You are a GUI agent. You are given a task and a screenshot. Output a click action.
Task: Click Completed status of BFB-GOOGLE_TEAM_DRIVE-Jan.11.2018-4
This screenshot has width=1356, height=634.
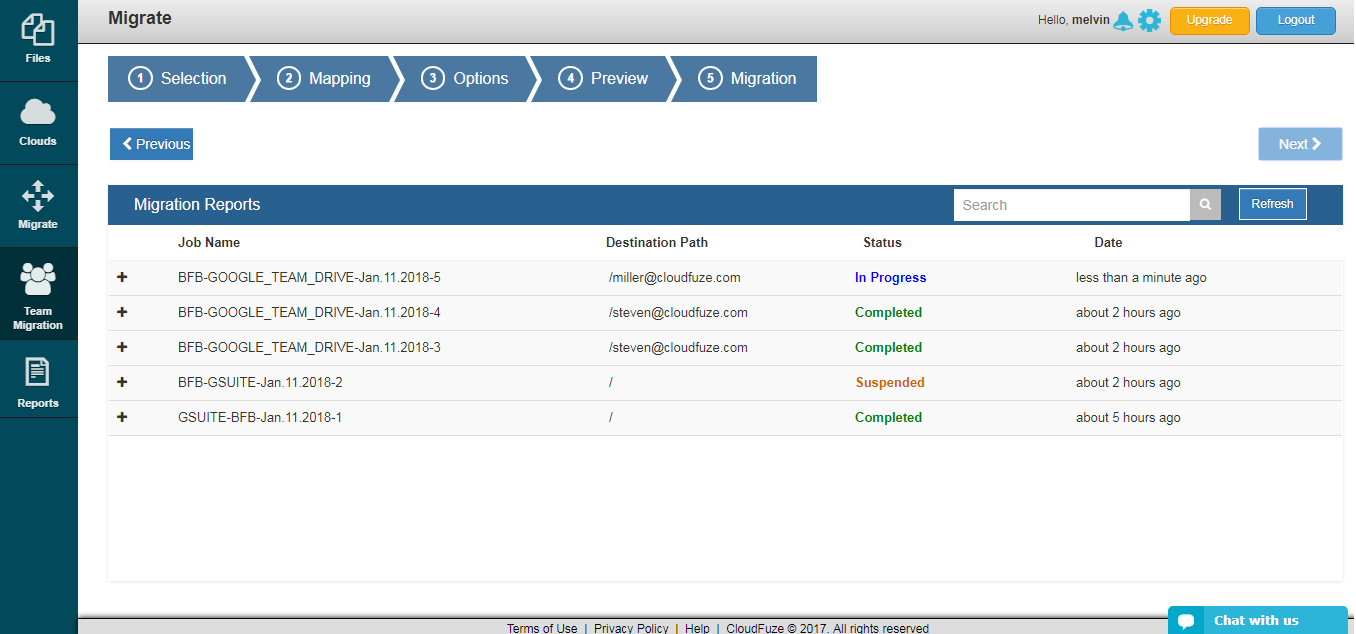click(x=888, y=312)
